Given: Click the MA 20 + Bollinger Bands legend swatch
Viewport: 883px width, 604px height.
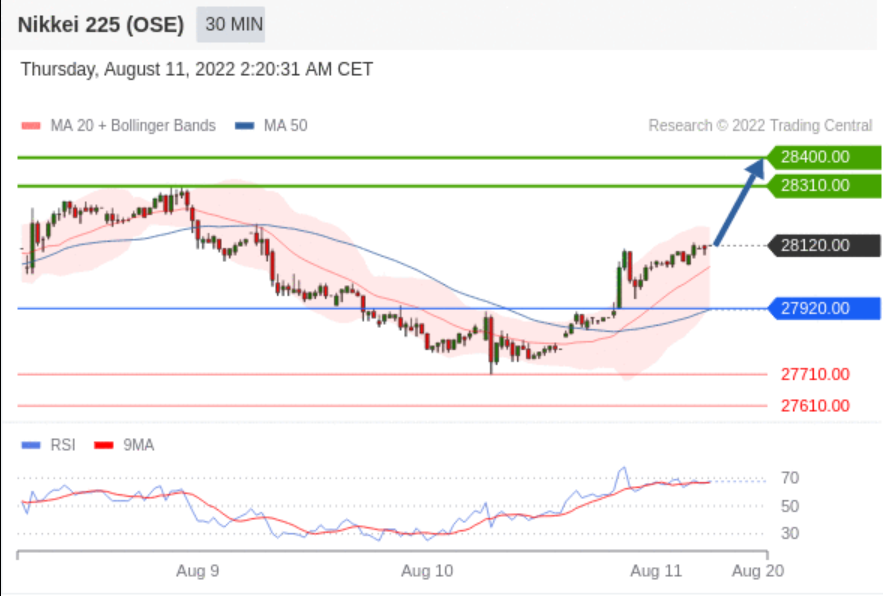Looking at the screenshot, I should (31, 126).
